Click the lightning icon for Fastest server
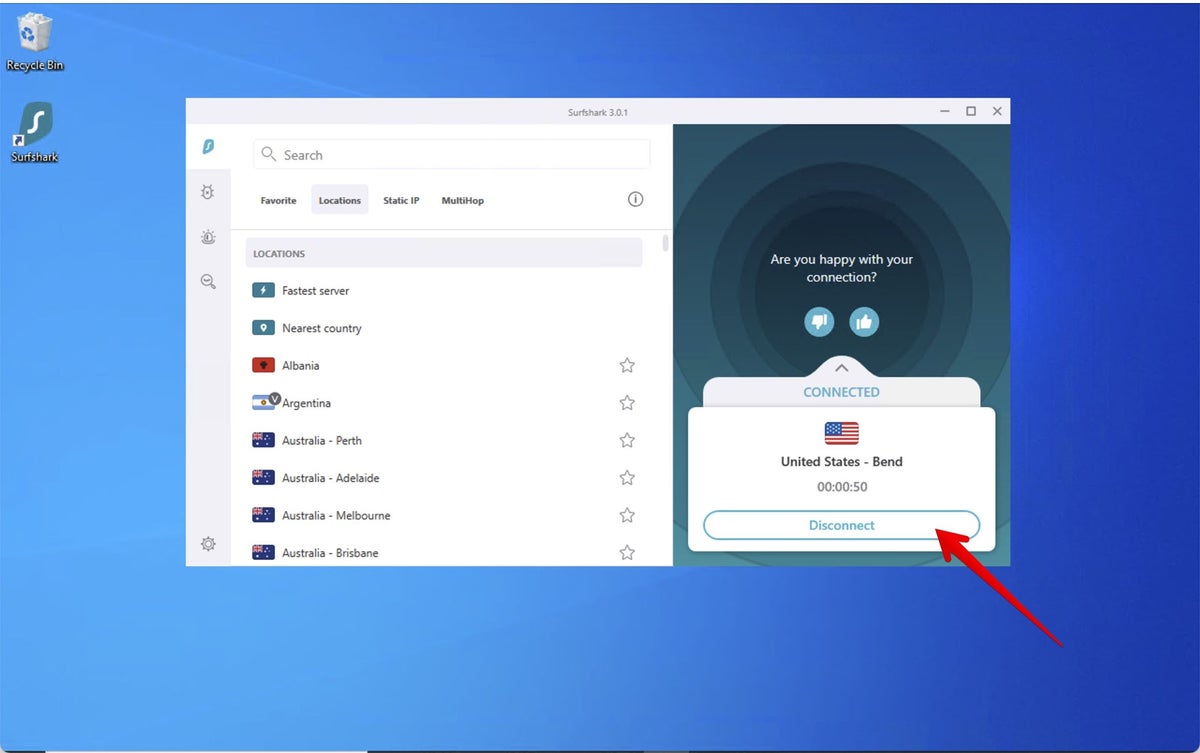The width and height of the screenshot is (1200, 753). tap(263, 290)
